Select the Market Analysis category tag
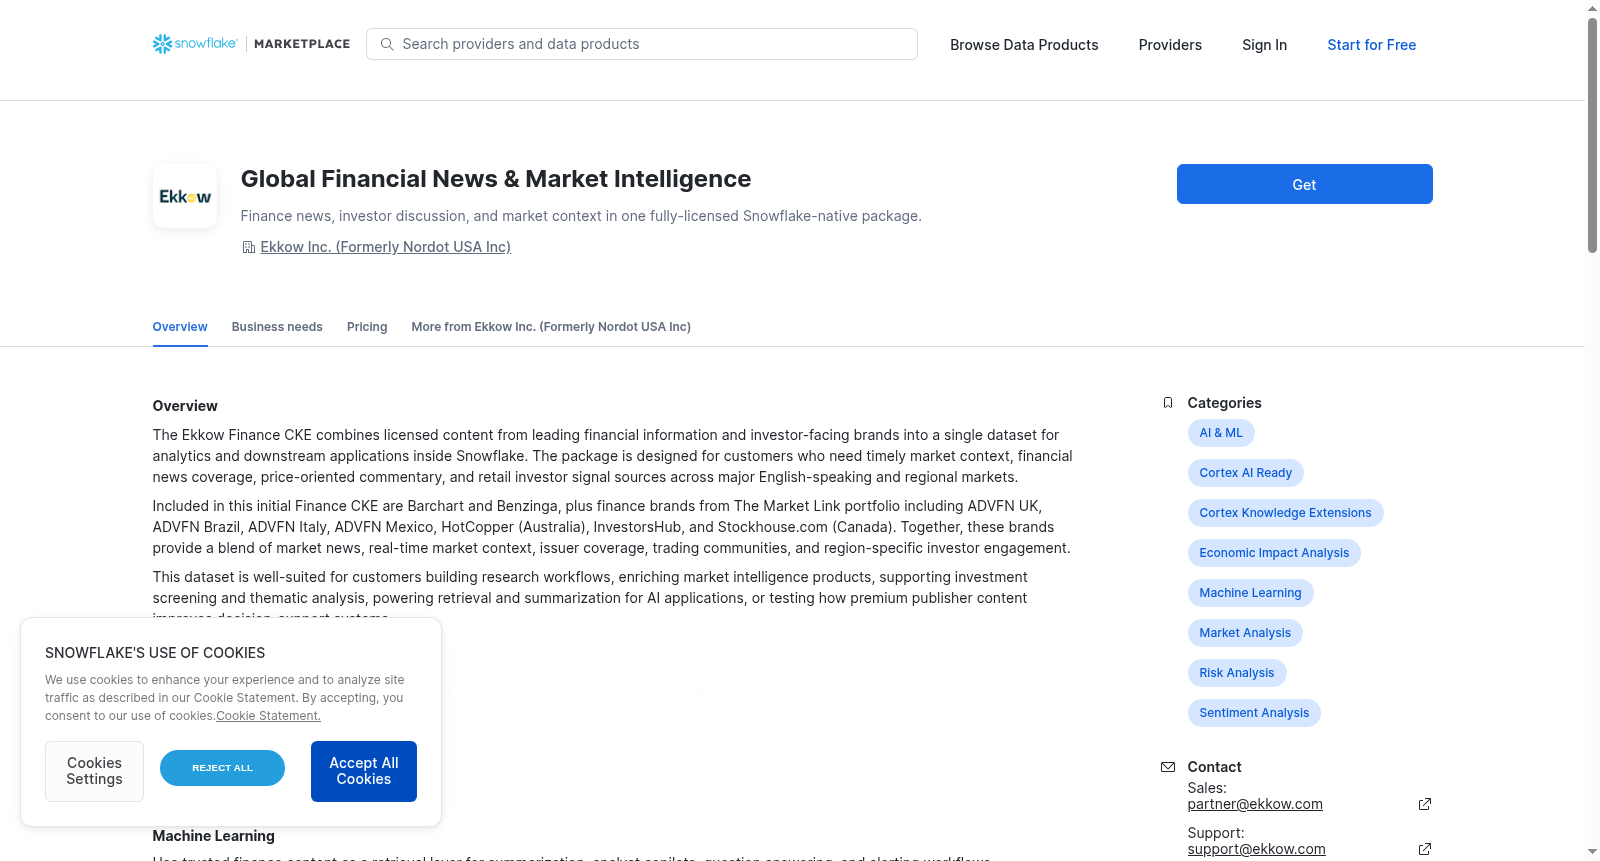The height and width of the screenshot is (861, 1600). 1245,633
